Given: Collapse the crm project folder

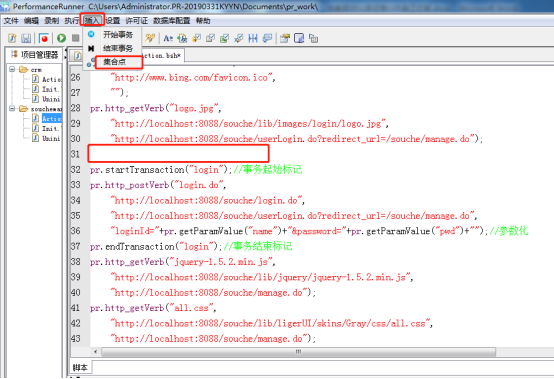Looking at the screenshot, I should (x=12, y=69).
